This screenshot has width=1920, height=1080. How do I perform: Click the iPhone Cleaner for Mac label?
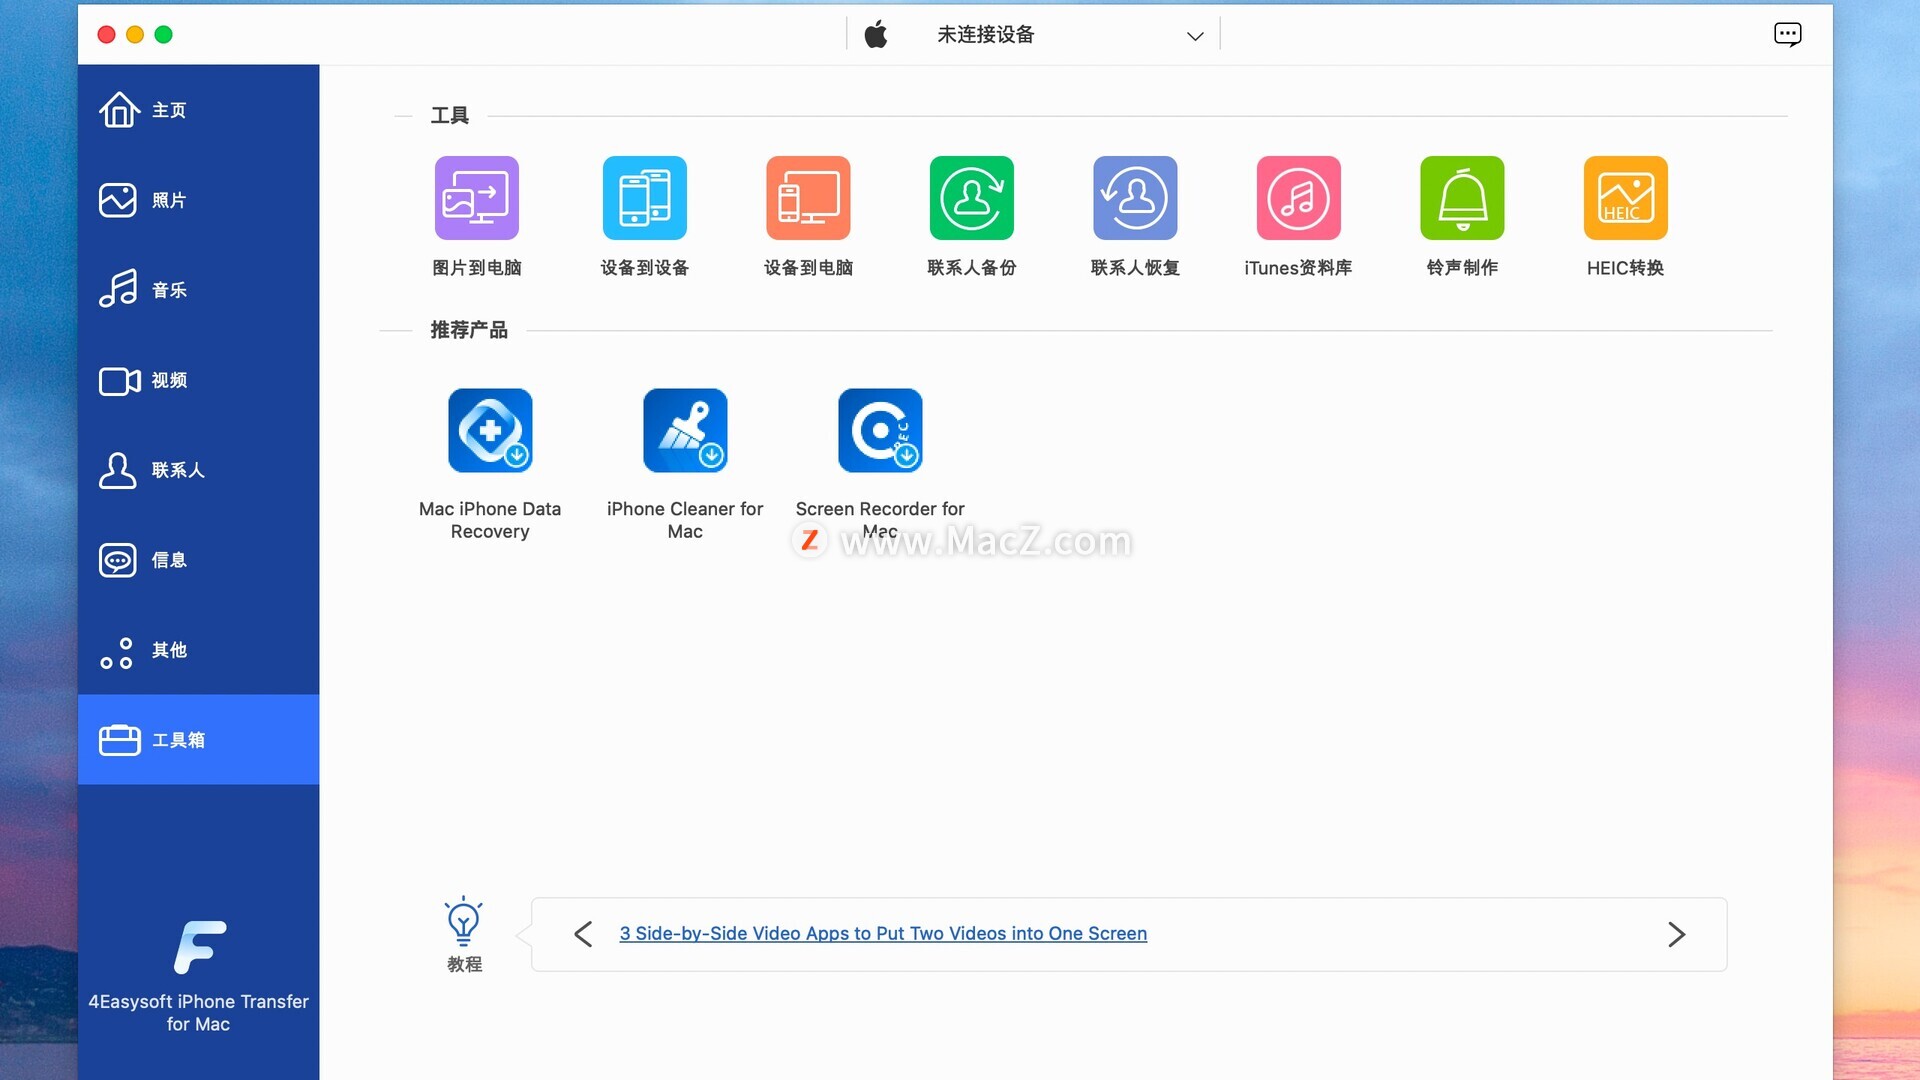[685, 520]
